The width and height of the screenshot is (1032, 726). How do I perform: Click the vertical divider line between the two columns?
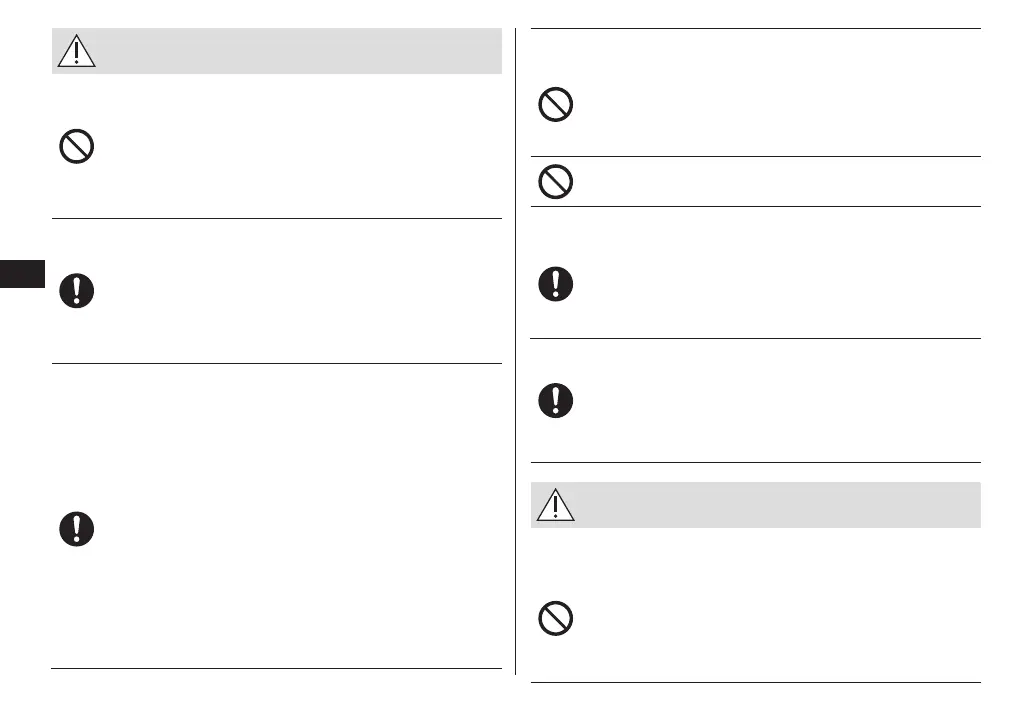click(516, 350)
